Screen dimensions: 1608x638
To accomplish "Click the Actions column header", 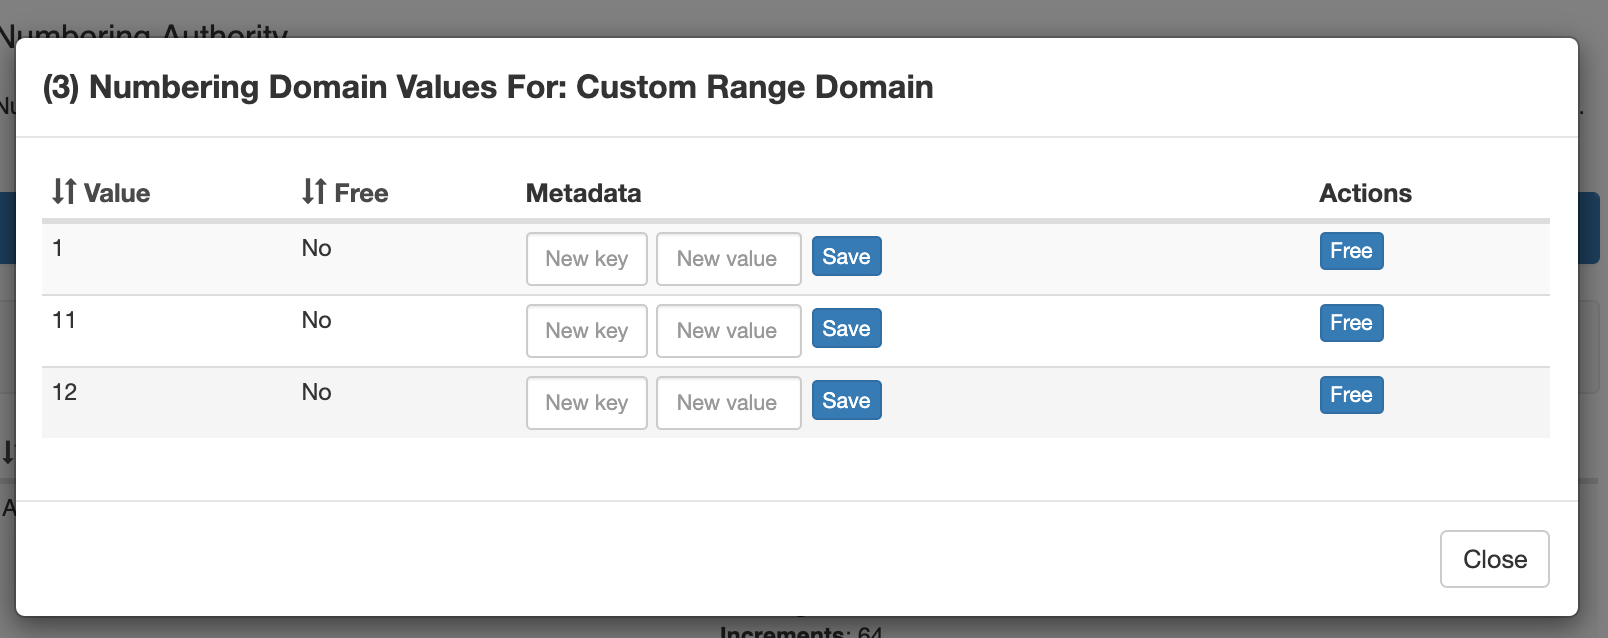I will tap(1365, 193).
